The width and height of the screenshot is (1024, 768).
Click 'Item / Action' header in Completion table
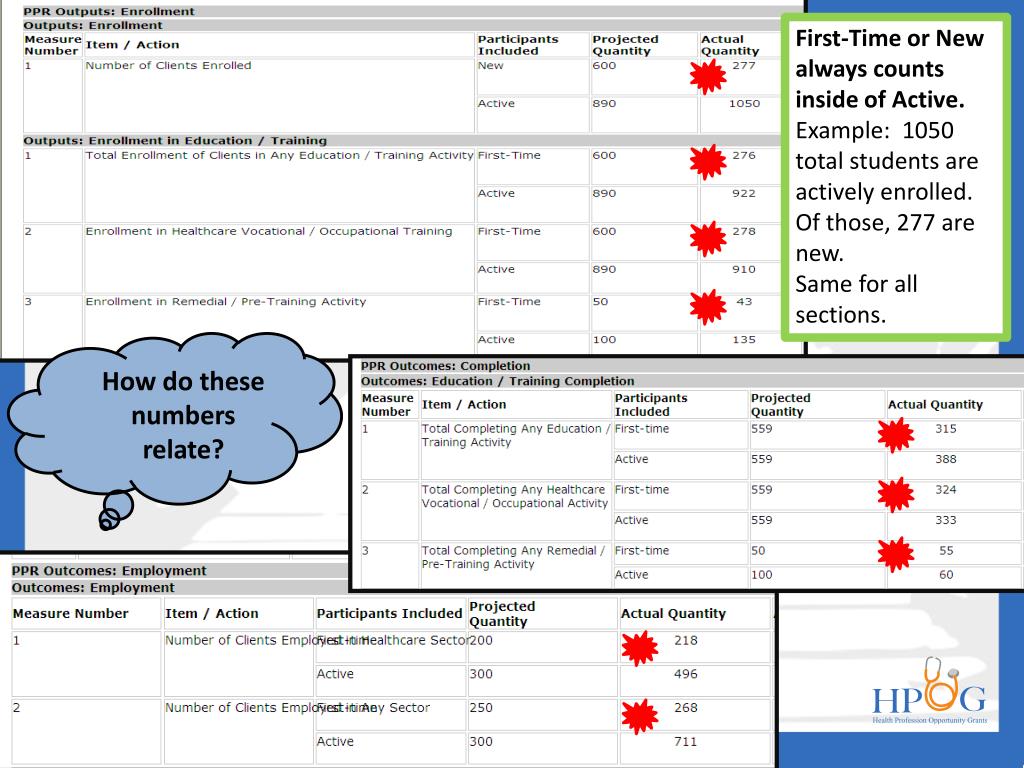tap(464, 404)
